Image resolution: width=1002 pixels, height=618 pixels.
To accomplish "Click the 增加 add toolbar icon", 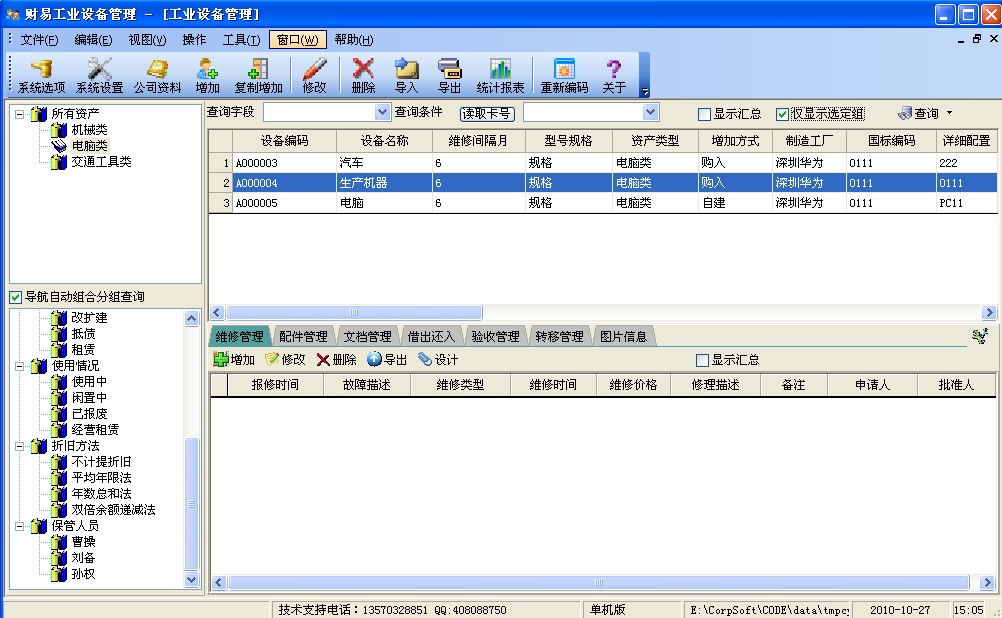I will click(x=208, y=76).
